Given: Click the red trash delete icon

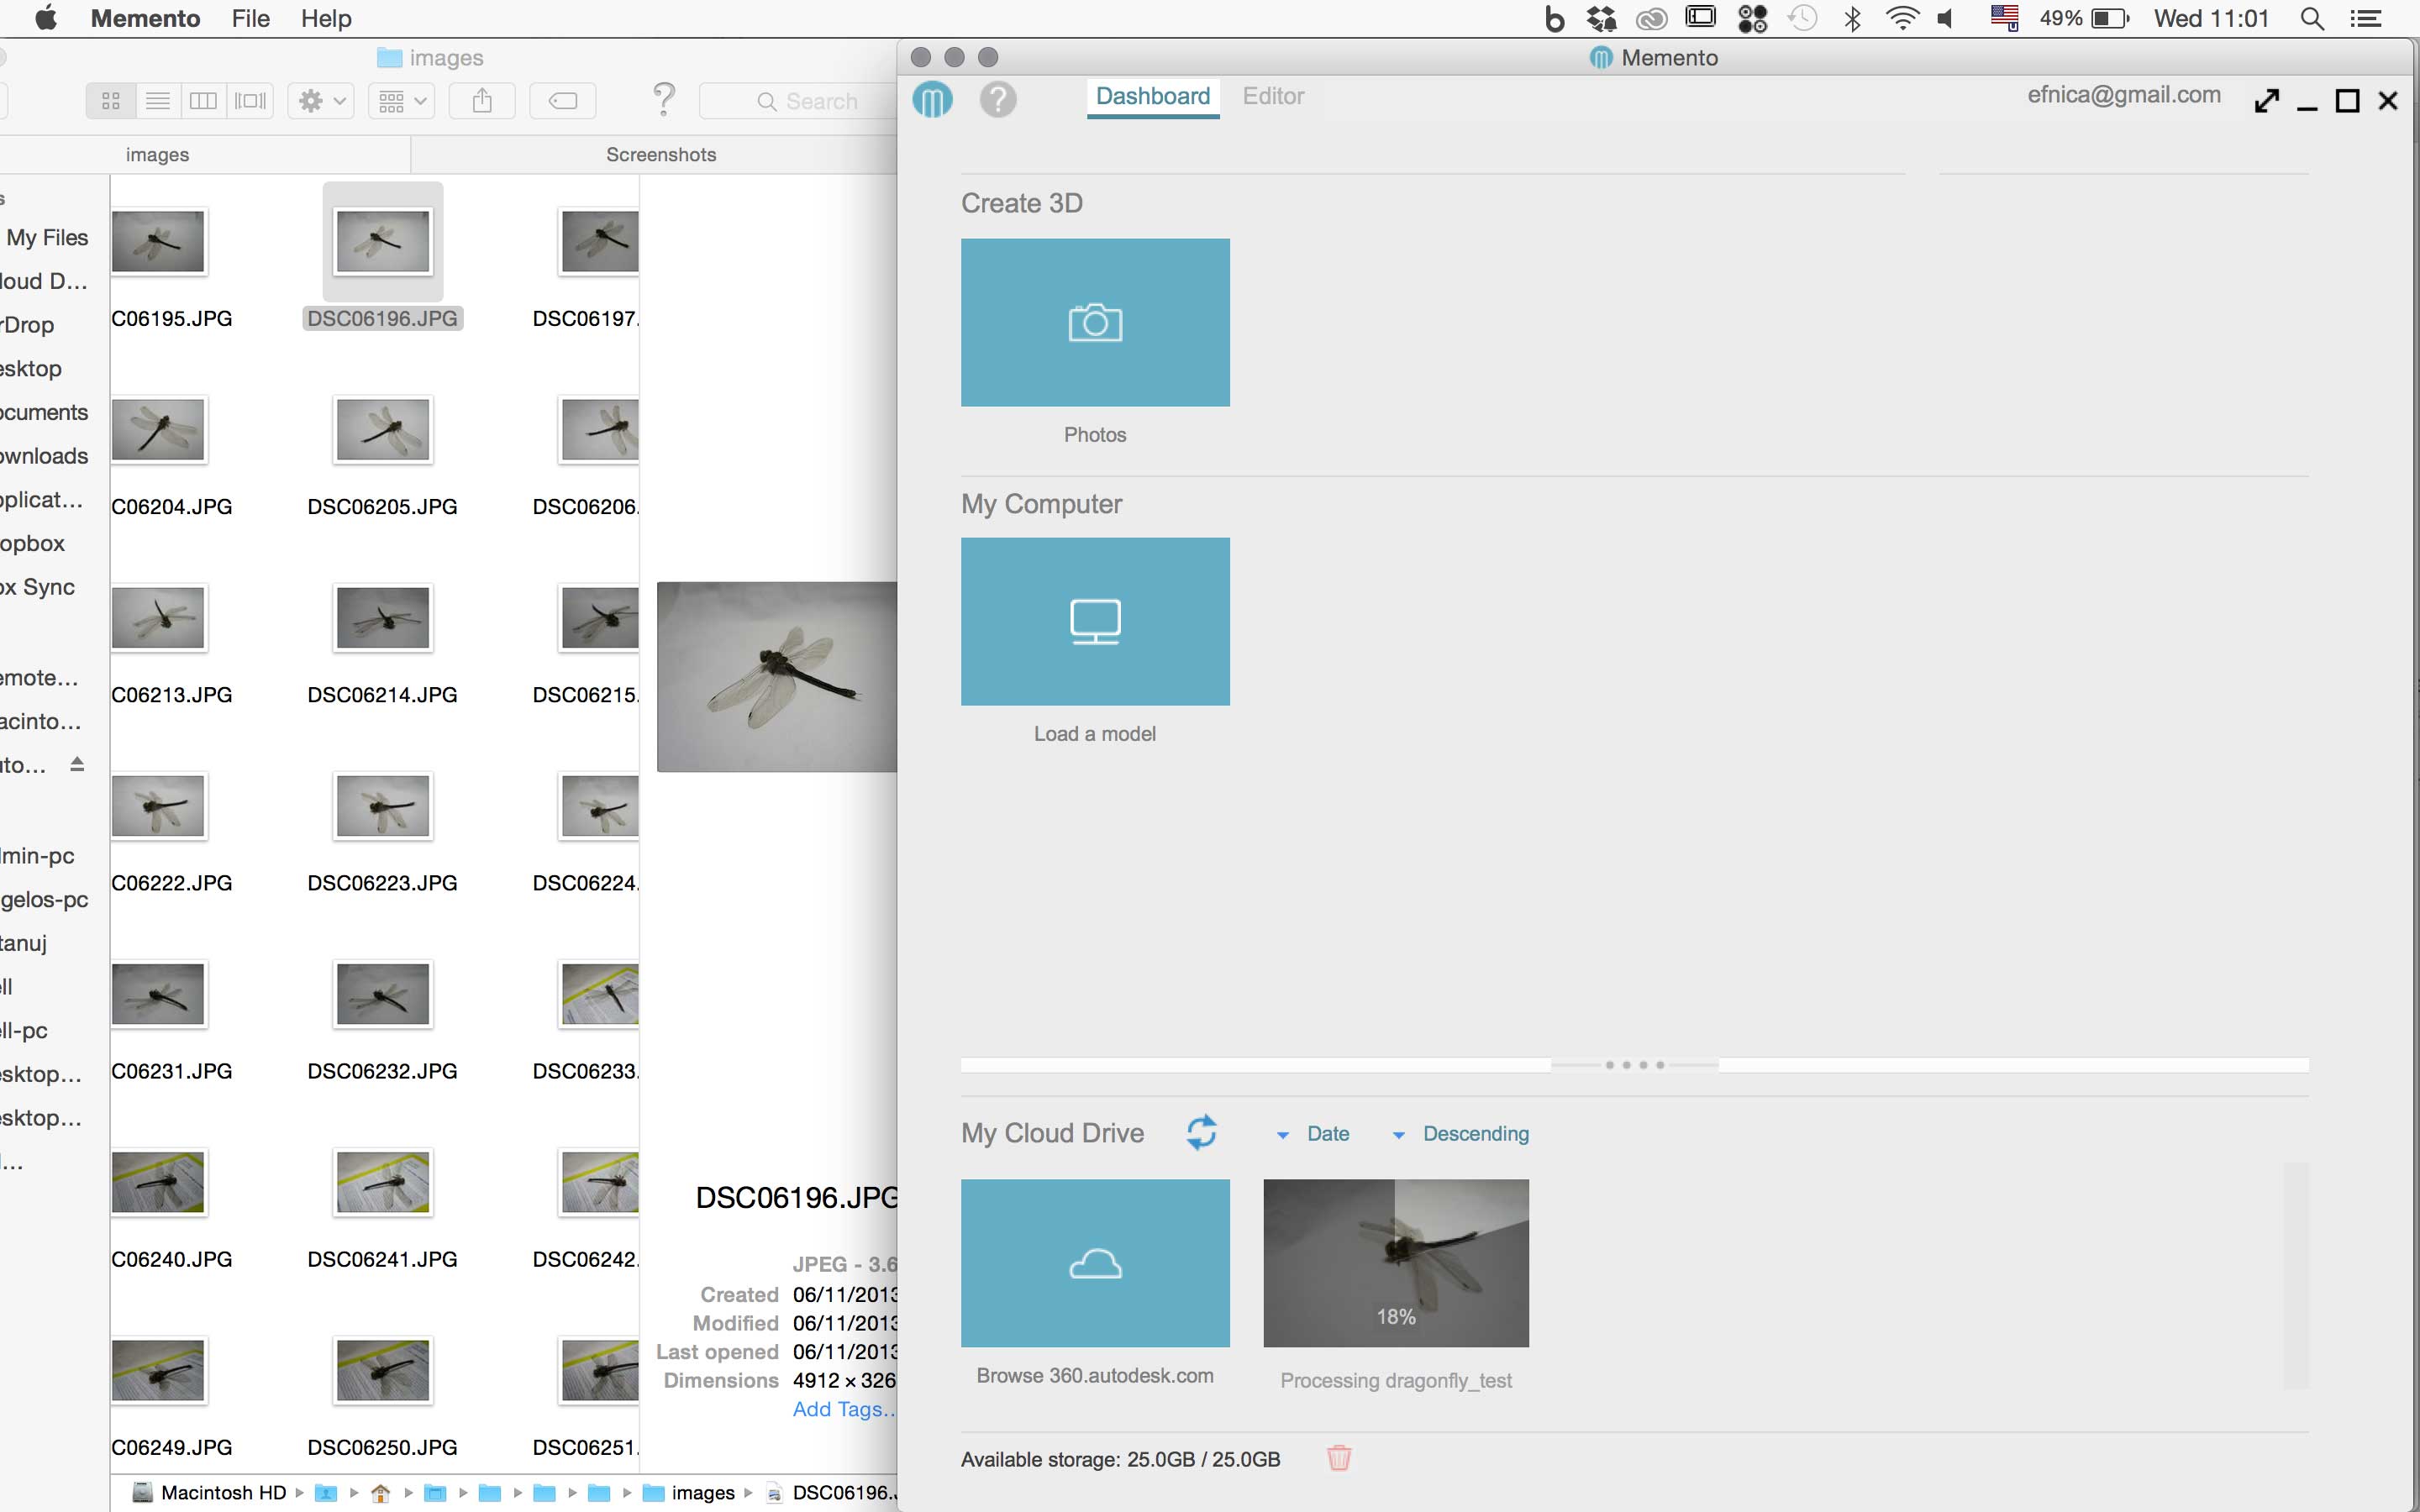Looking at the screenshot, I should click(1338, 1457).
